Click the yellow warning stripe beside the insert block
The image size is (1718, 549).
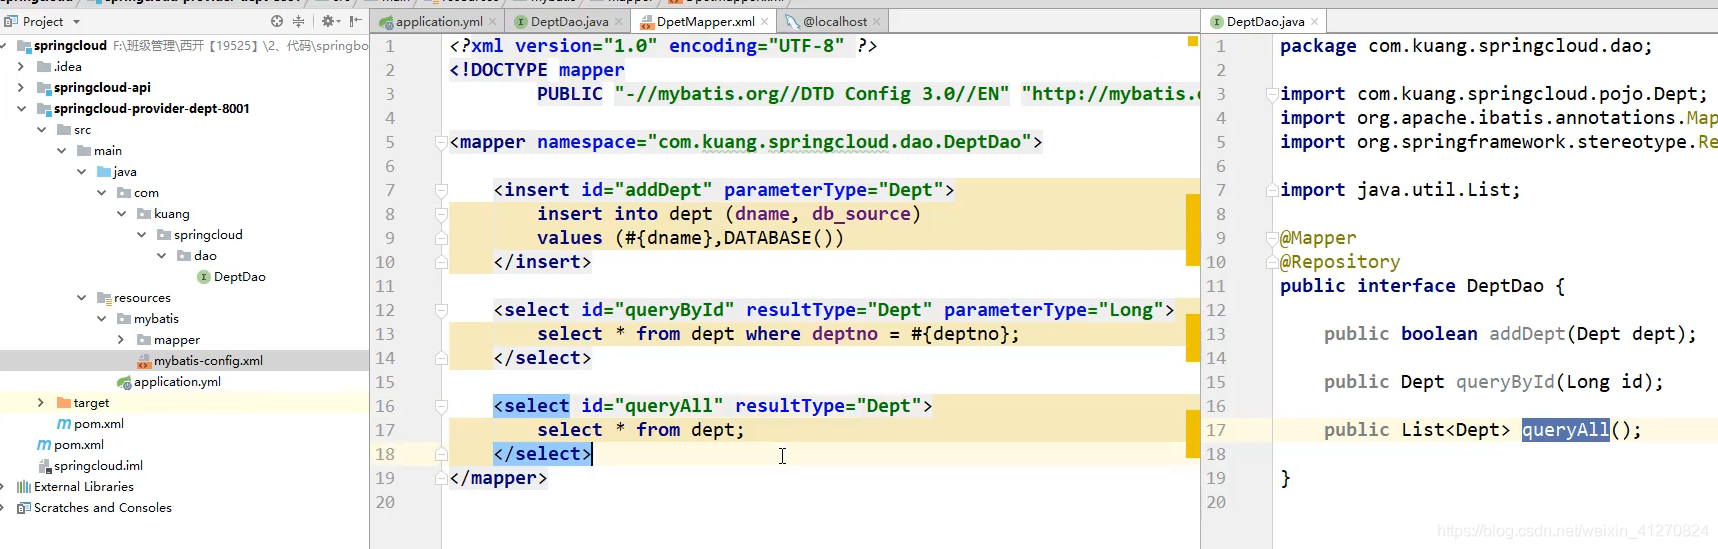point(1192,230)
